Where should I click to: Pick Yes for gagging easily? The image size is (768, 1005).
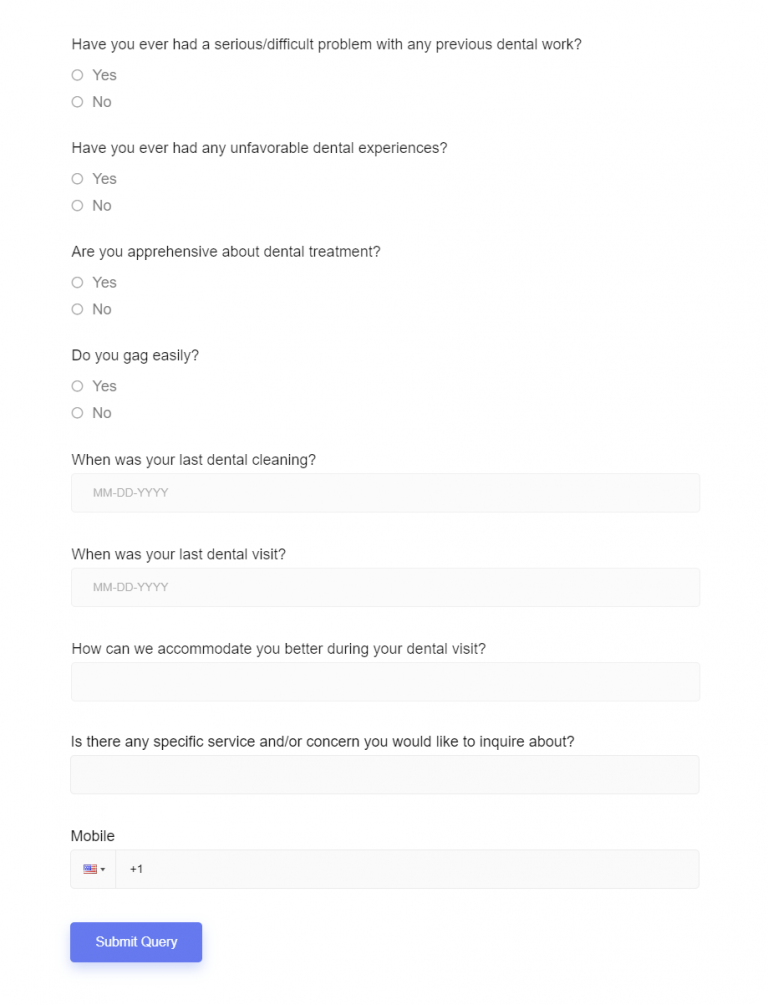point(77,386)
